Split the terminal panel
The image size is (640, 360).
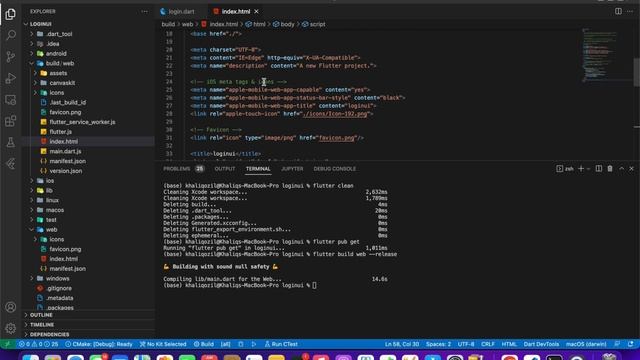[599, 169]
